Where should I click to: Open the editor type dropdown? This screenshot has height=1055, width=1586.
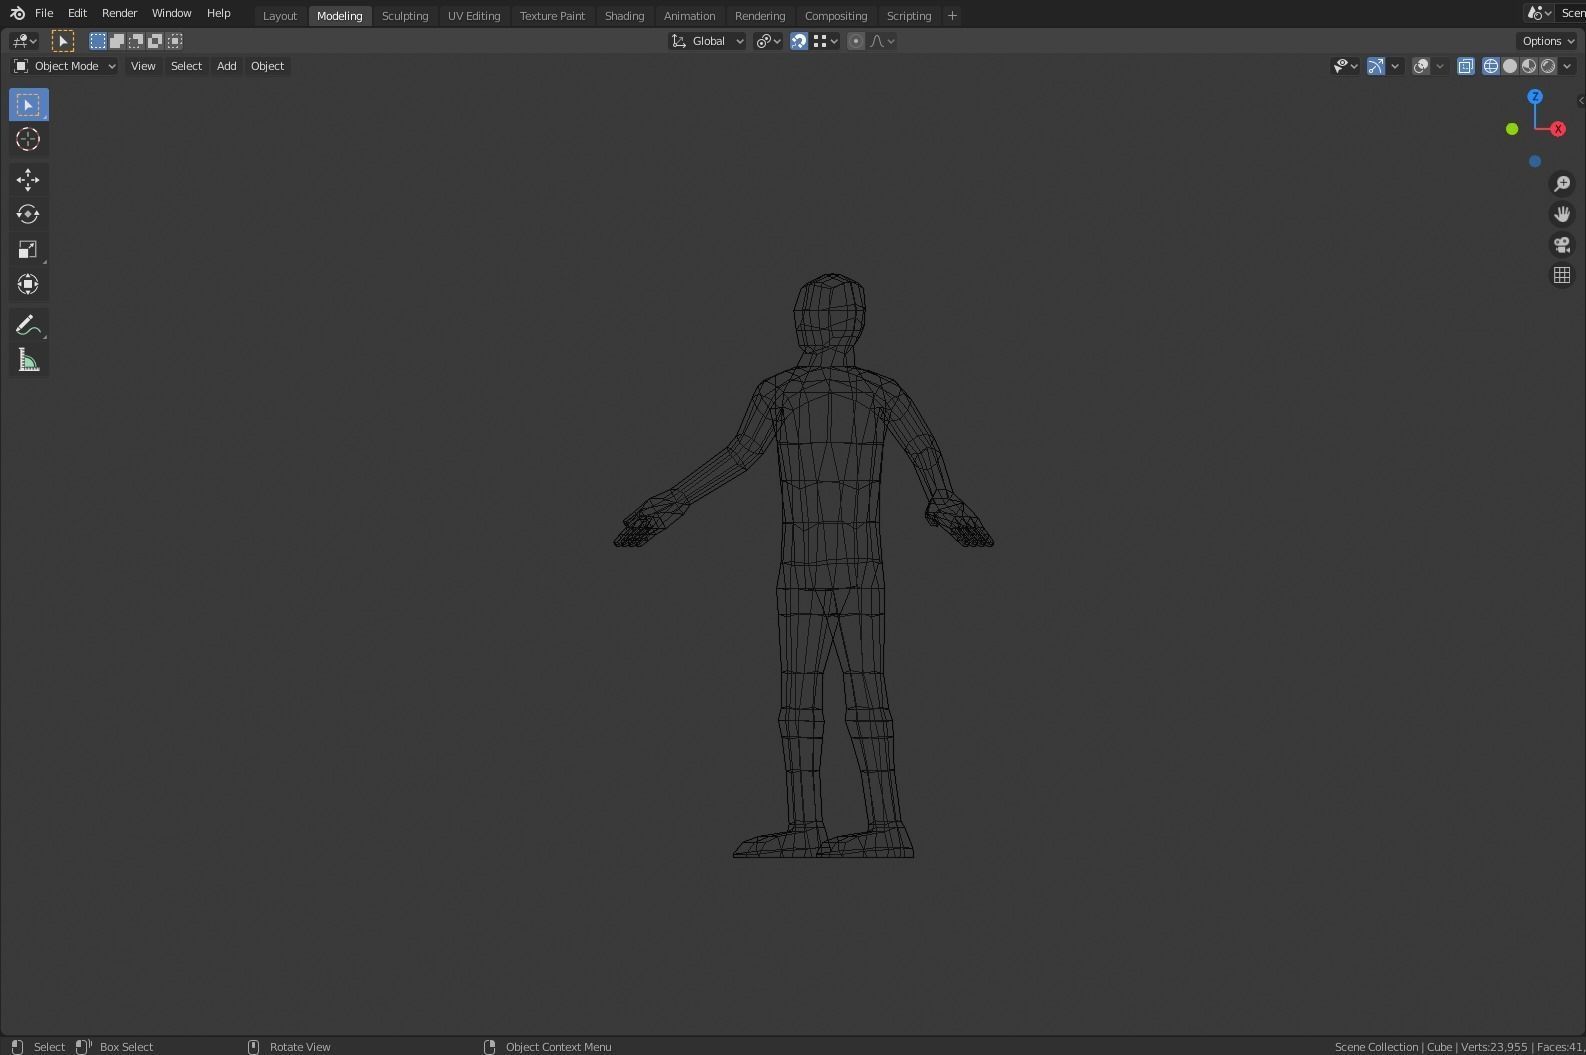click(24, 41)
